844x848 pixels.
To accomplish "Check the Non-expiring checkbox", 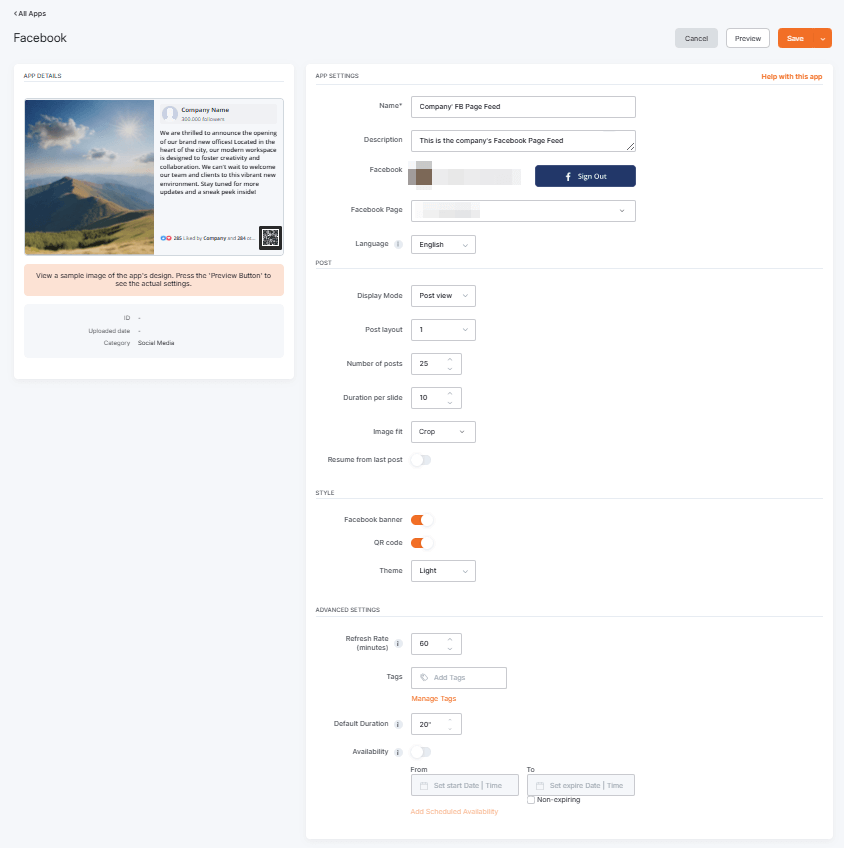I will point(531,799).
